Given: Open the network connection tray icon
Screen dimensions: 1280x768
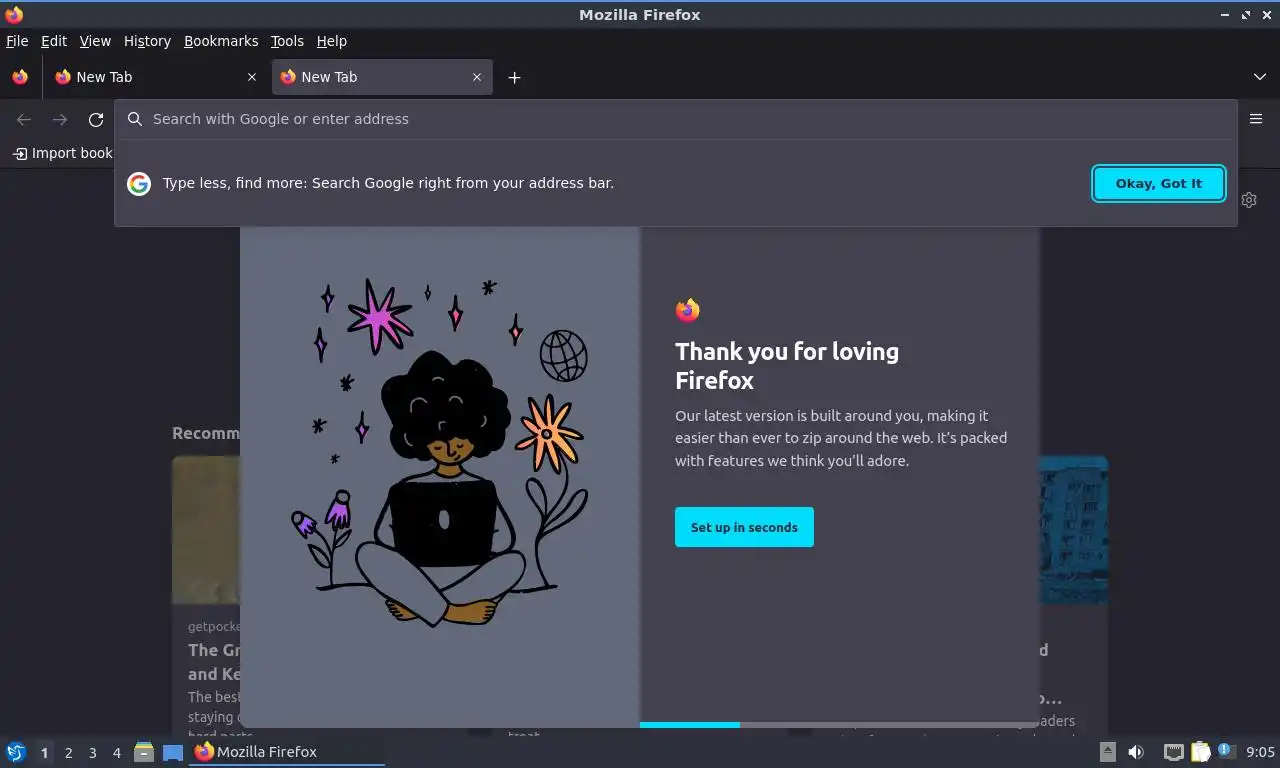Looking at the screenshot, I should coord(1174,752).
